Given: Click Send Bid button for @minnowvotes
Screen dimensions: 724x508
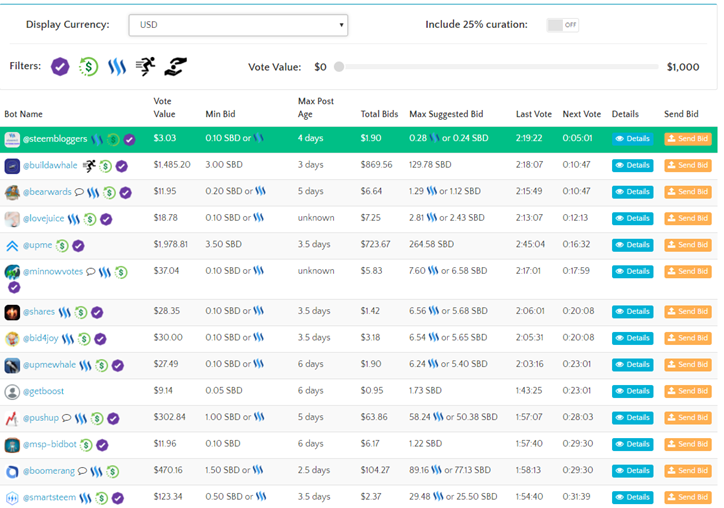Looking at the screenshot, I should point(688,271).
